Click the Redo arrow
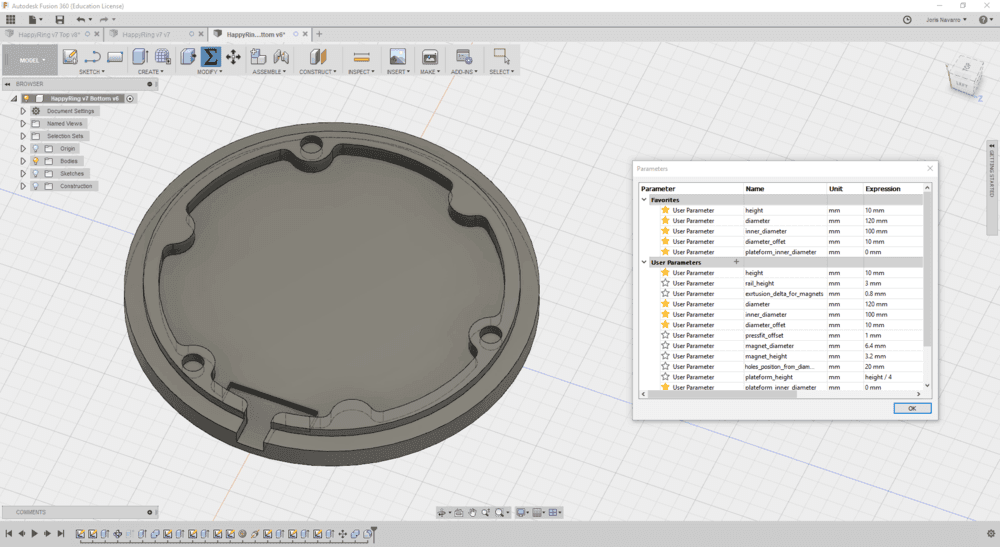 tap(104, 20)
